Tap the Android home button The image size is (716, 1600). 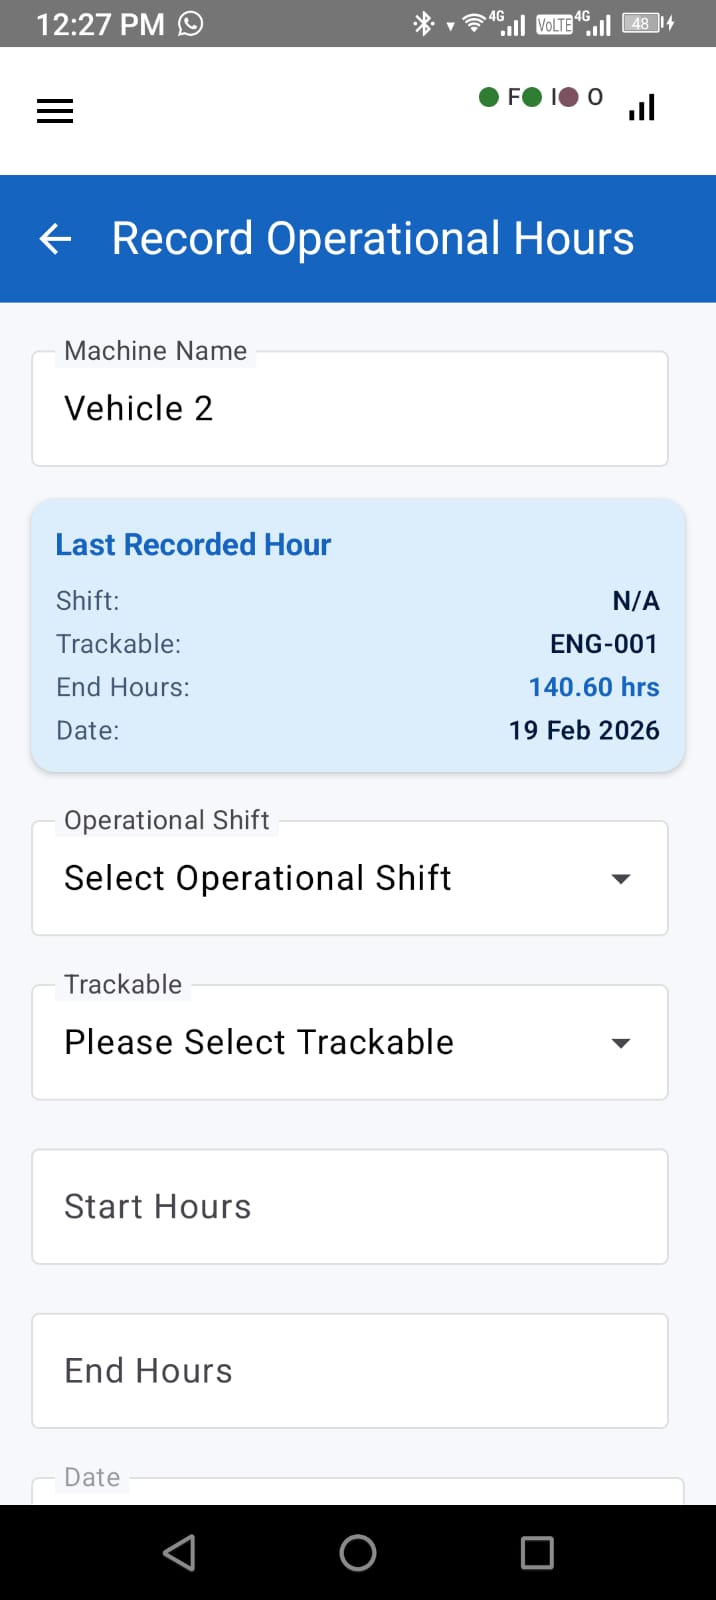pyautogui.click(x=357, y=1552)
